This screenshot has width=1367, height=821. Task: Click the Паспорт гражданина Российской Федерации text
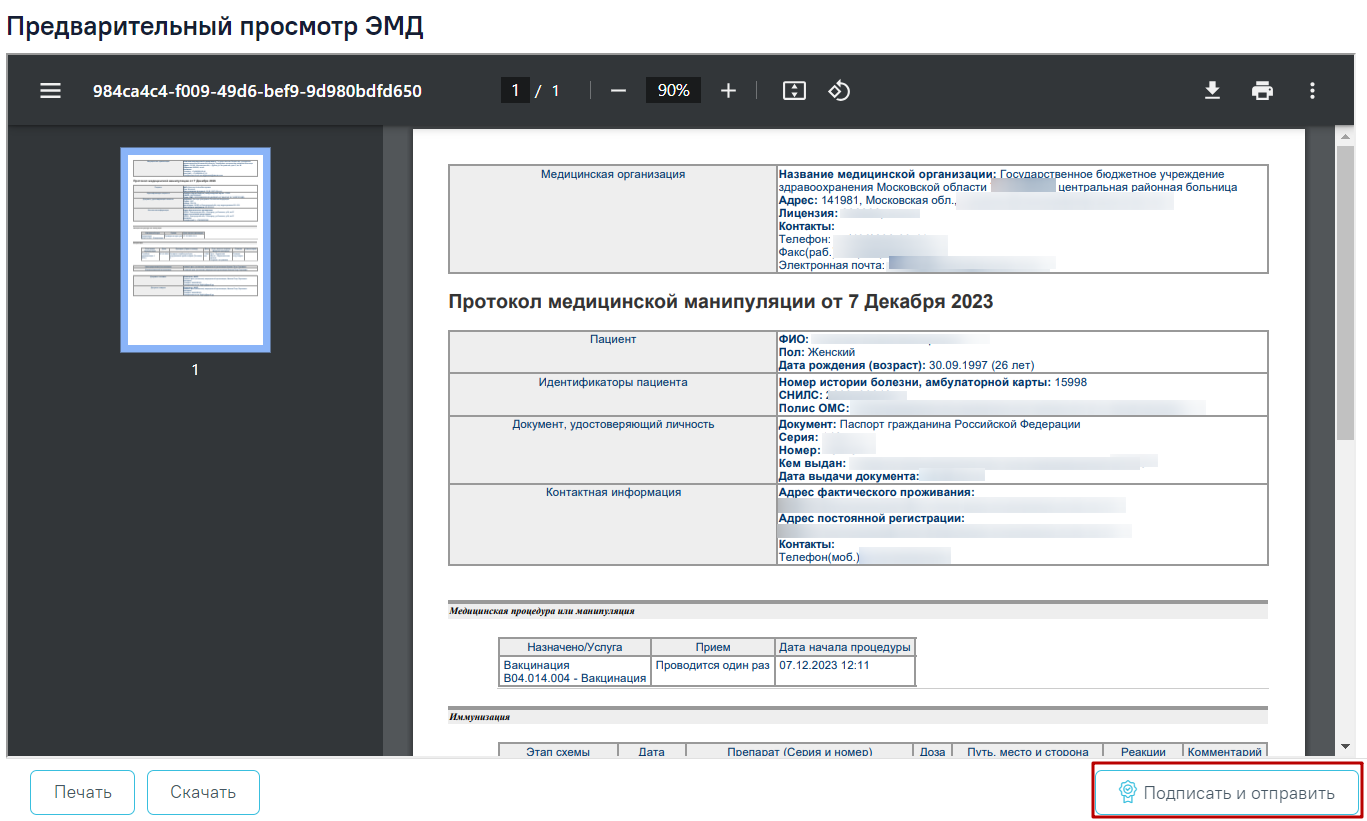coord(960,424)
